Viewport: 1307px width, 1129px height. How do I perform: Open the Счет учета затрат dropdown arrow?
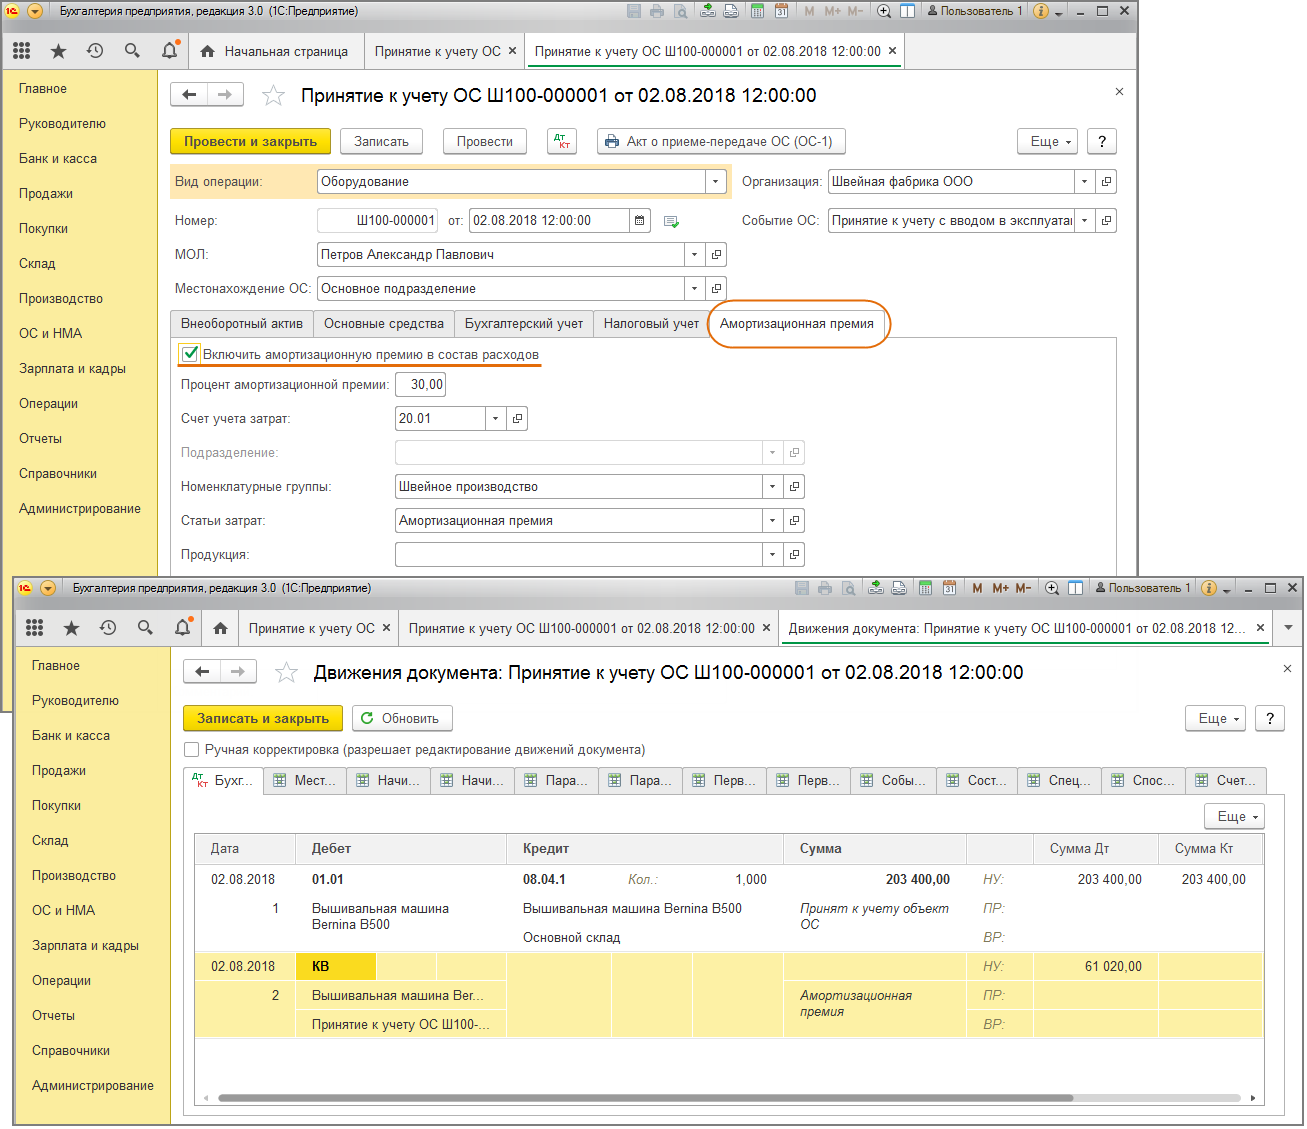pos(495,419)
